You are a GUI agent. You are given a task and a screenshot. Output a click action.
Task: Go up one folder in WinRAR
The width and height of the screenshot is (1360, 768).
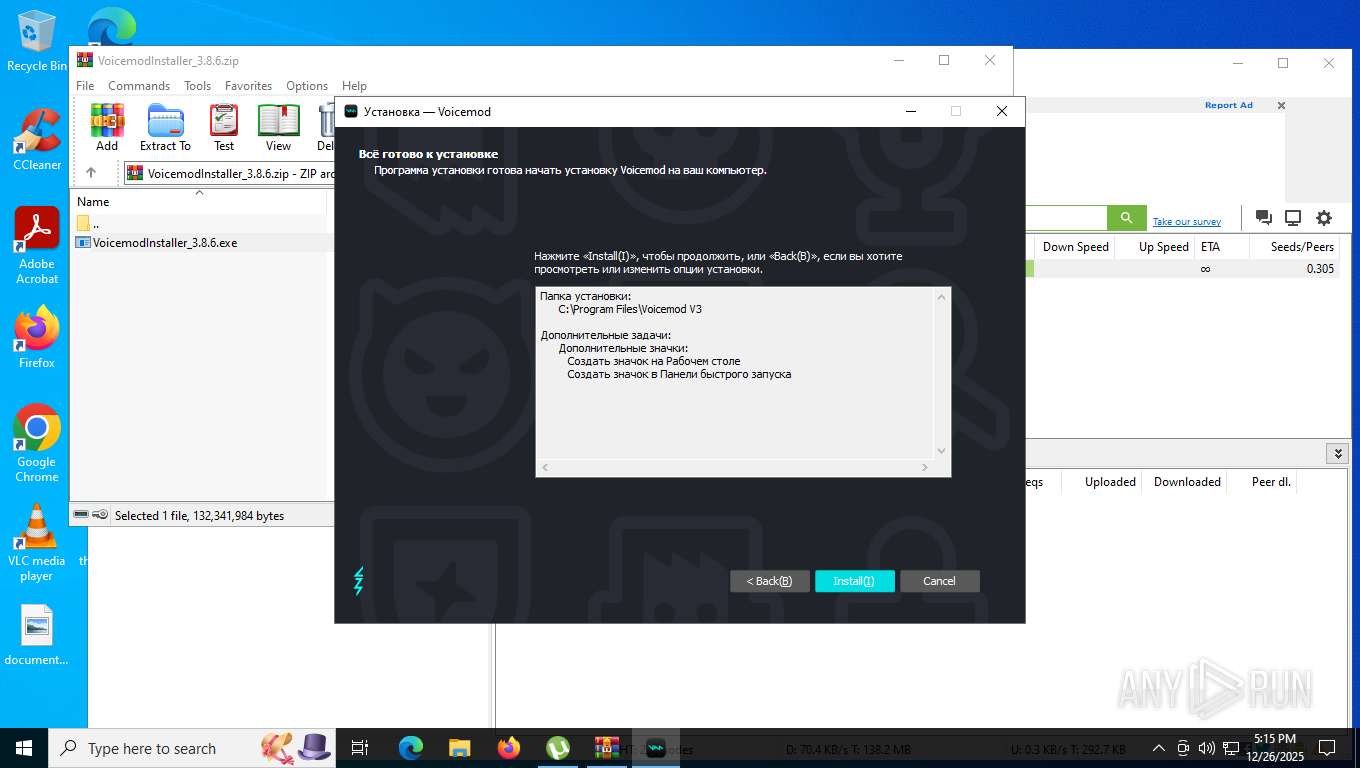[x=91, y=173]
